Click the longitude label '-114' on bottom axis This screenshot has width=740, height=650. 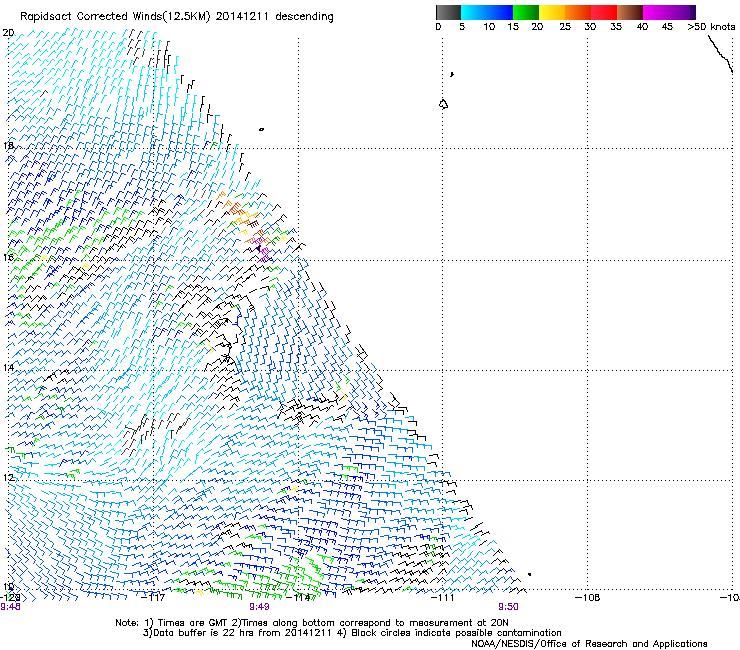(x=298, y=598)
